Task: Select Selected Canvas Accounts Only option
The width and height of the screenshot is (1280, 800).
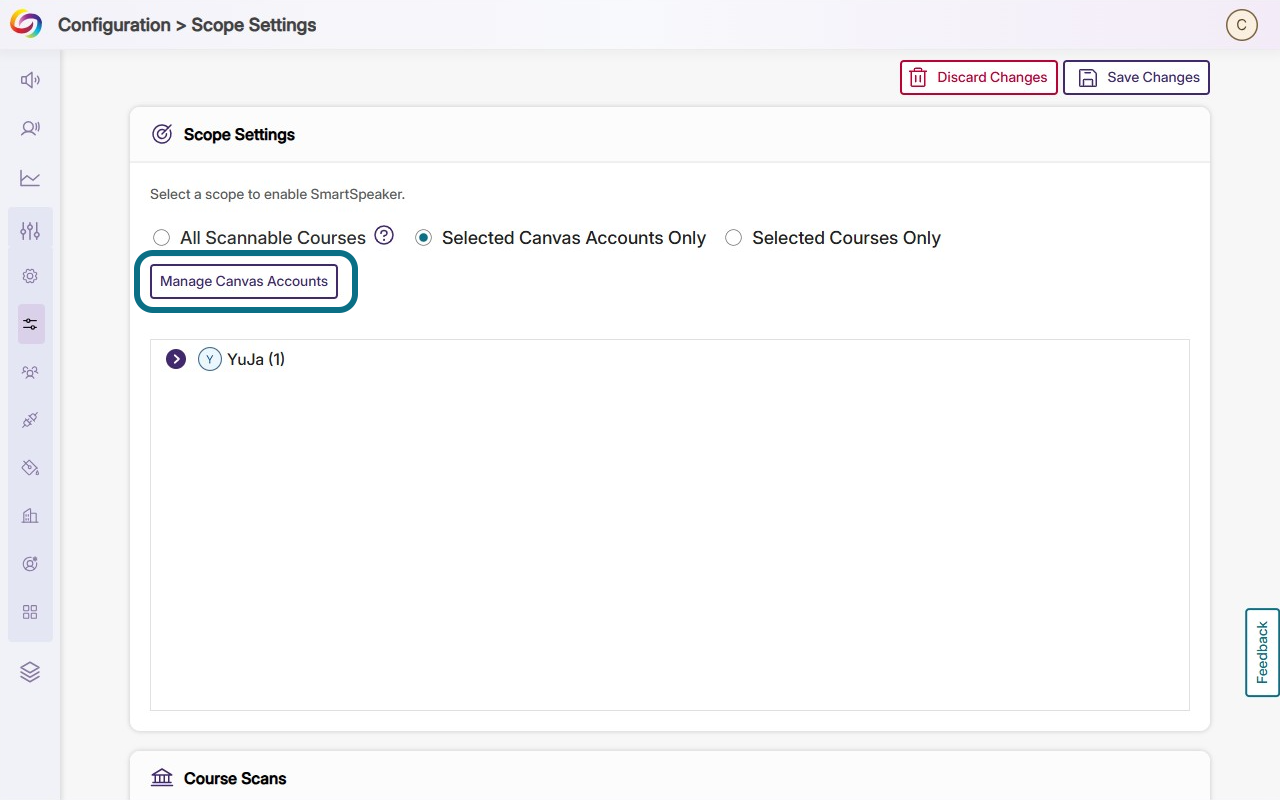Action: [x=423, y=238]
